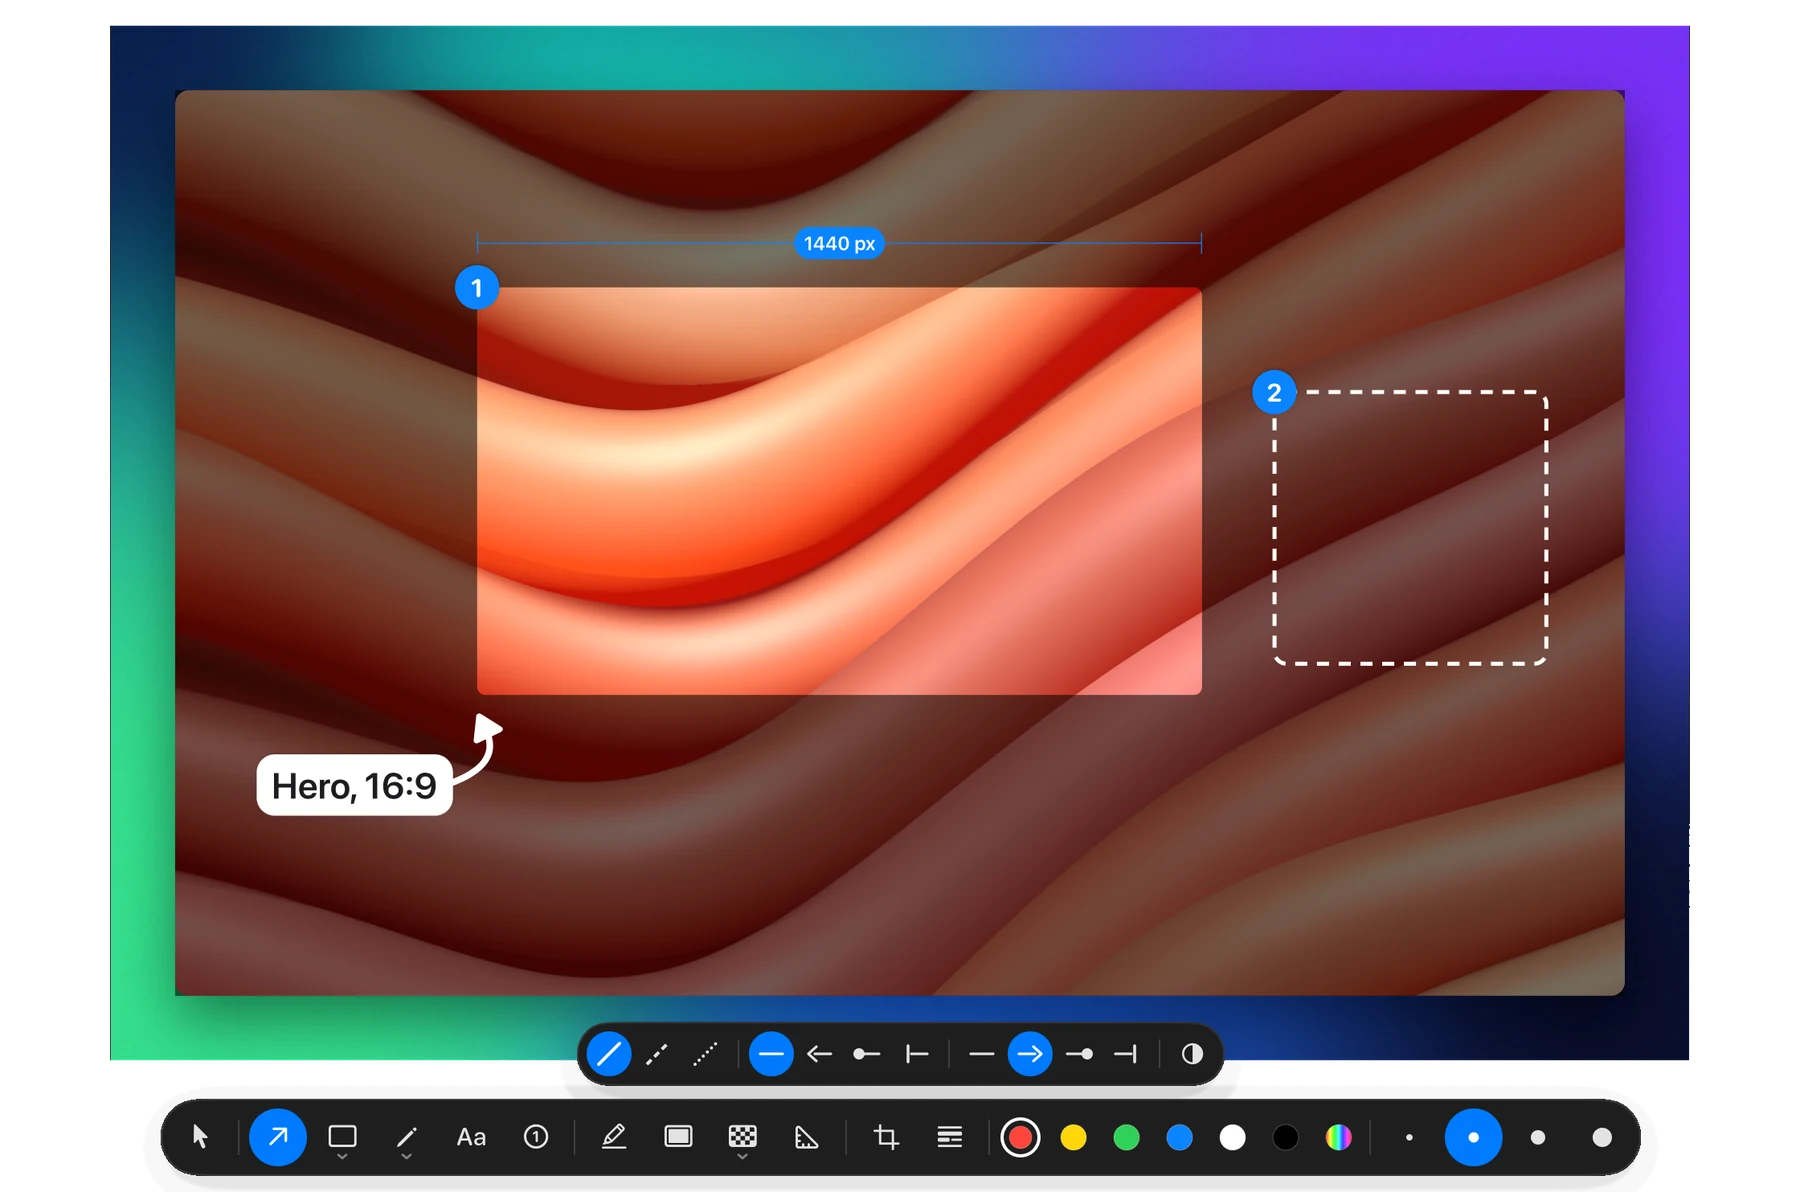
Task: Set the end cap to right arrowhead
Action: [1030, 1054]
